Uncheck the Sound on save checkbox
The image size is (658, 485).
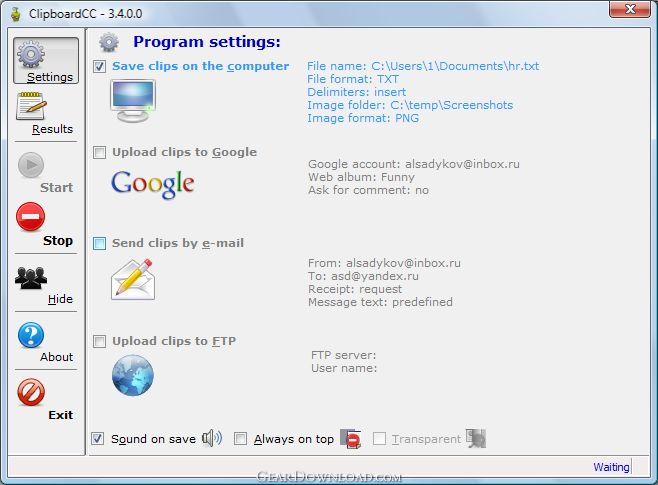click(97, 439)
